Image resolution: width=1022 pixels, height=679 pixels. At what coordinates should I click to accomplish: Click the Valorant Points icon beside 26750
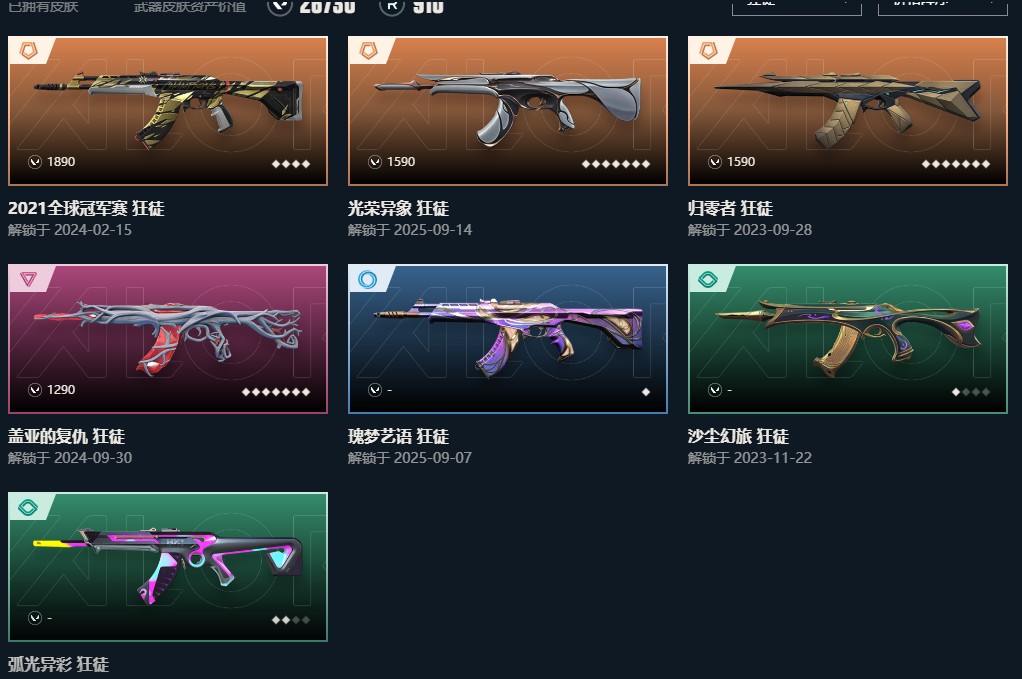280,6
